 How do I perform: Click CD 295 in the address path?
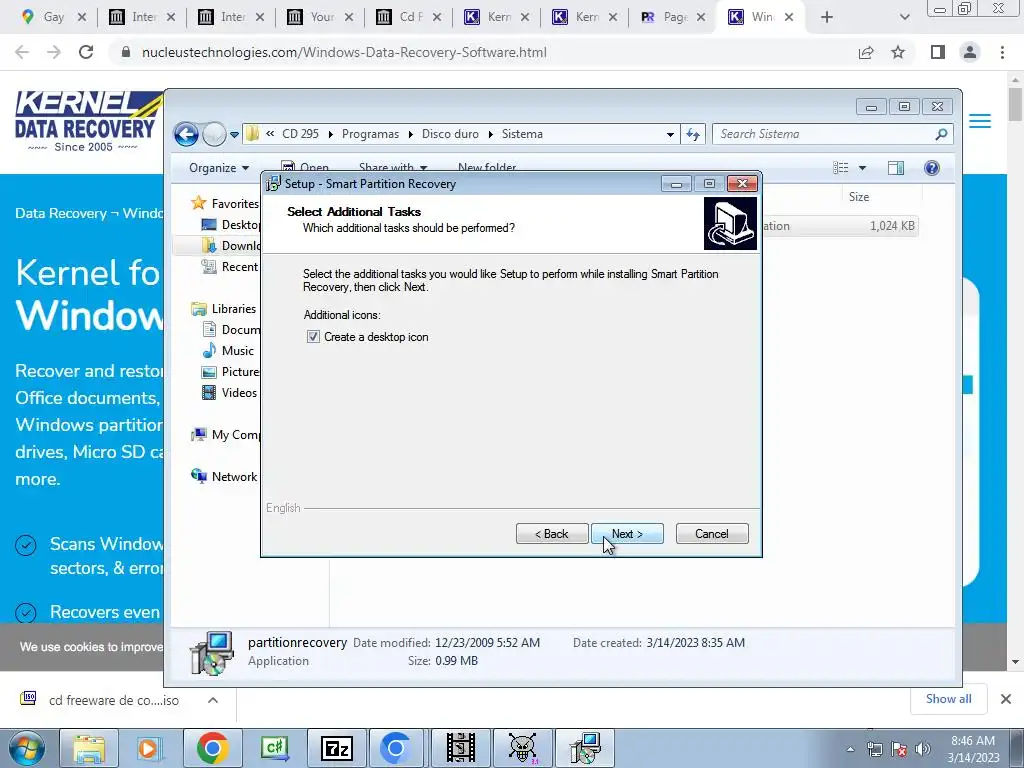click(300, 134)
